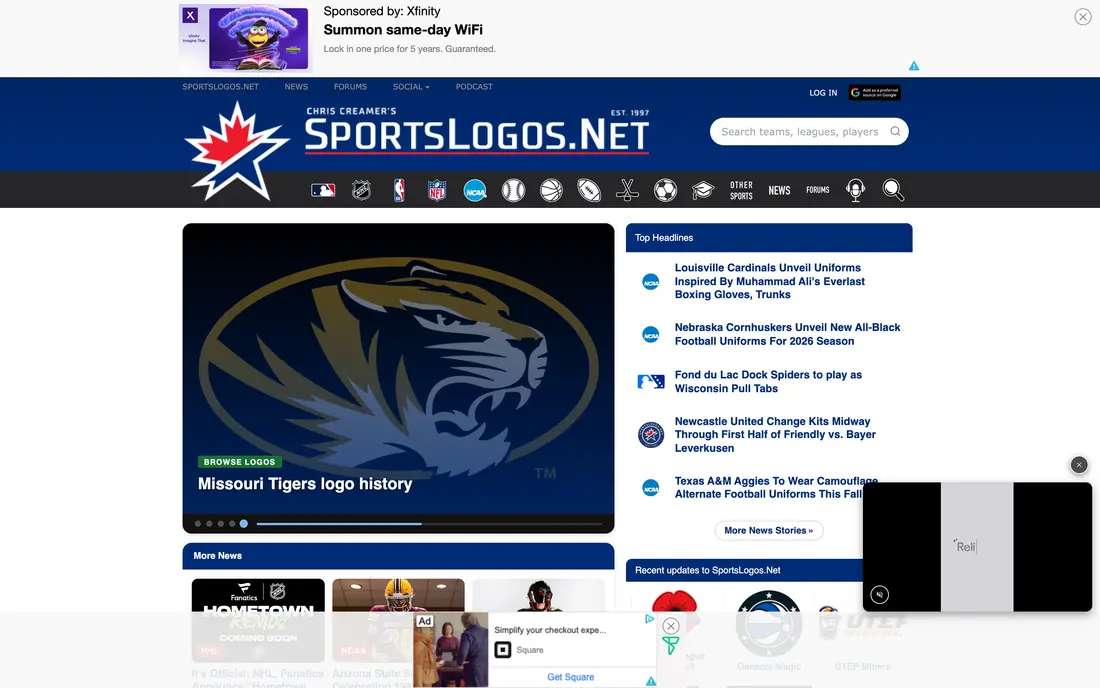This screenshot has width=1100, height=688.
Task: Select the fifth active carousel dot
Action: 243,524
